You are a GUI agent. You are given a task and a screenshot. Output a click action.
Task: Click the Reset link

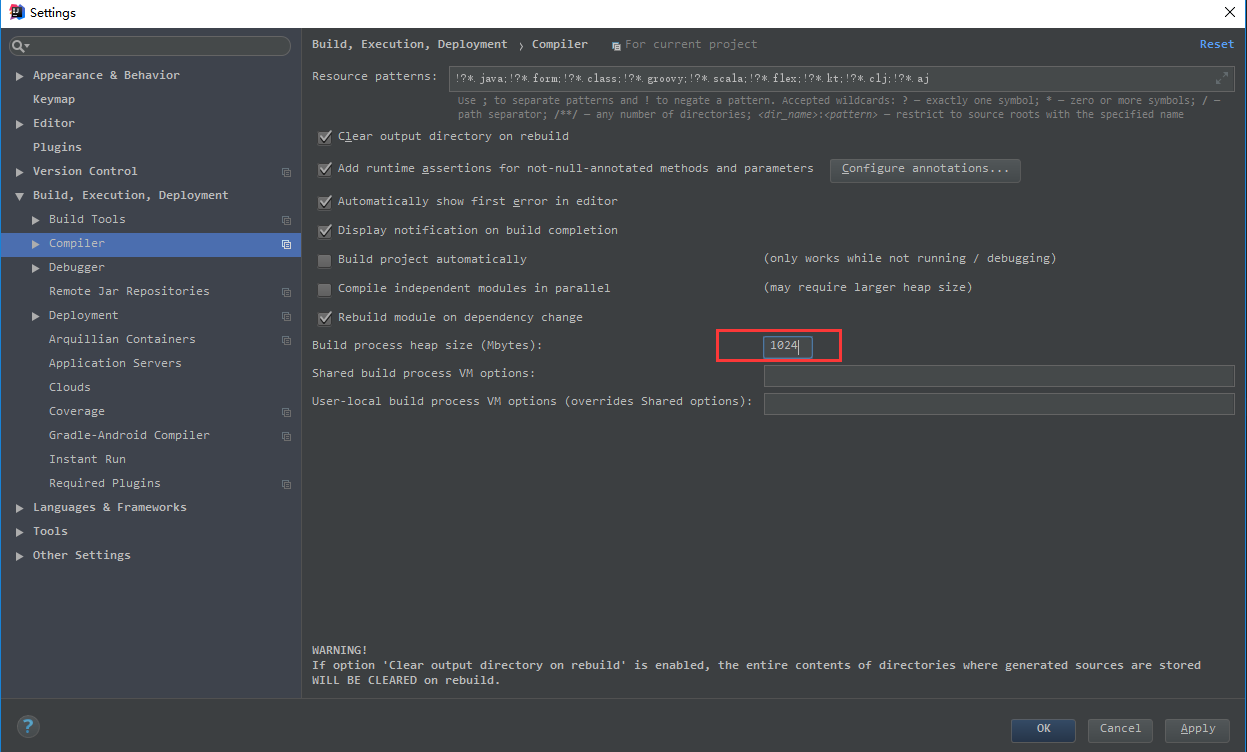click(1216, 44)
